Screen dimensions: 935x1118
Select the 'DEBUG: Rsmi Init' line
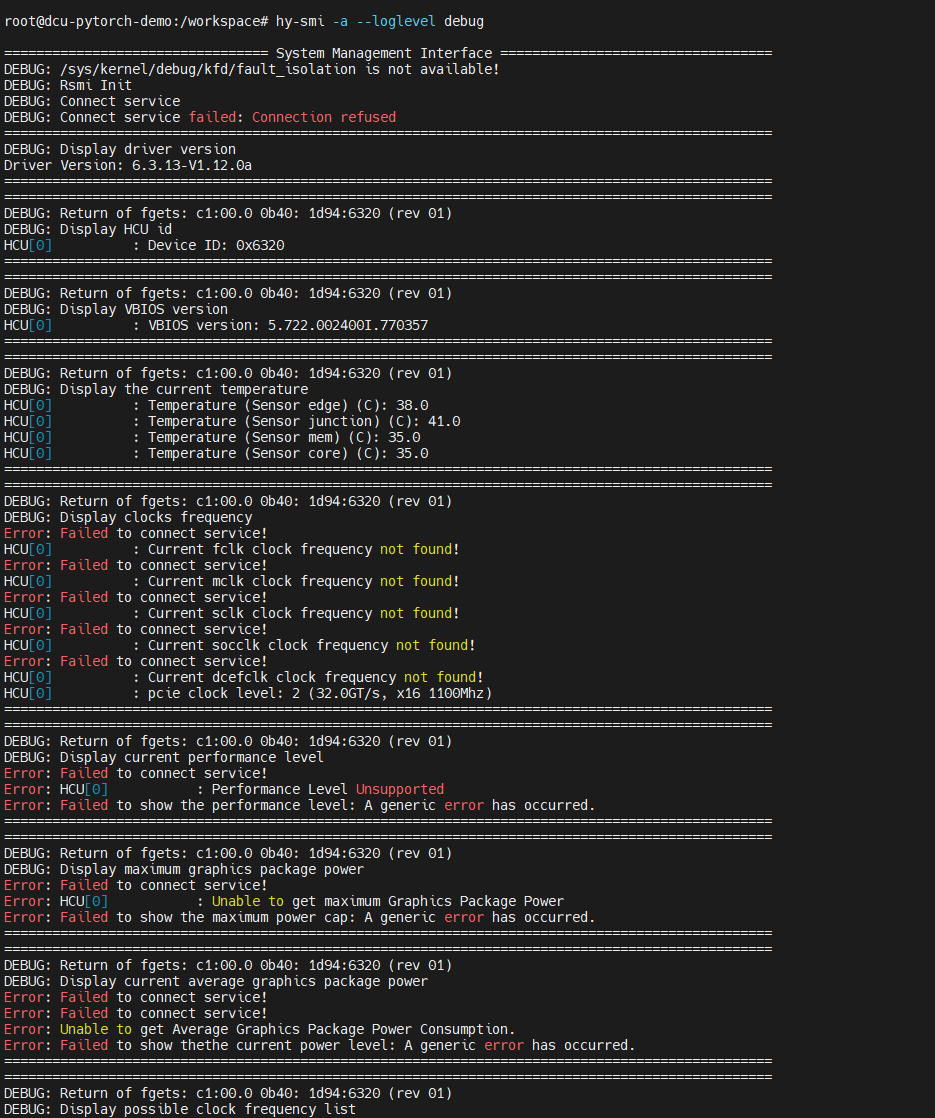click(68, 86)
